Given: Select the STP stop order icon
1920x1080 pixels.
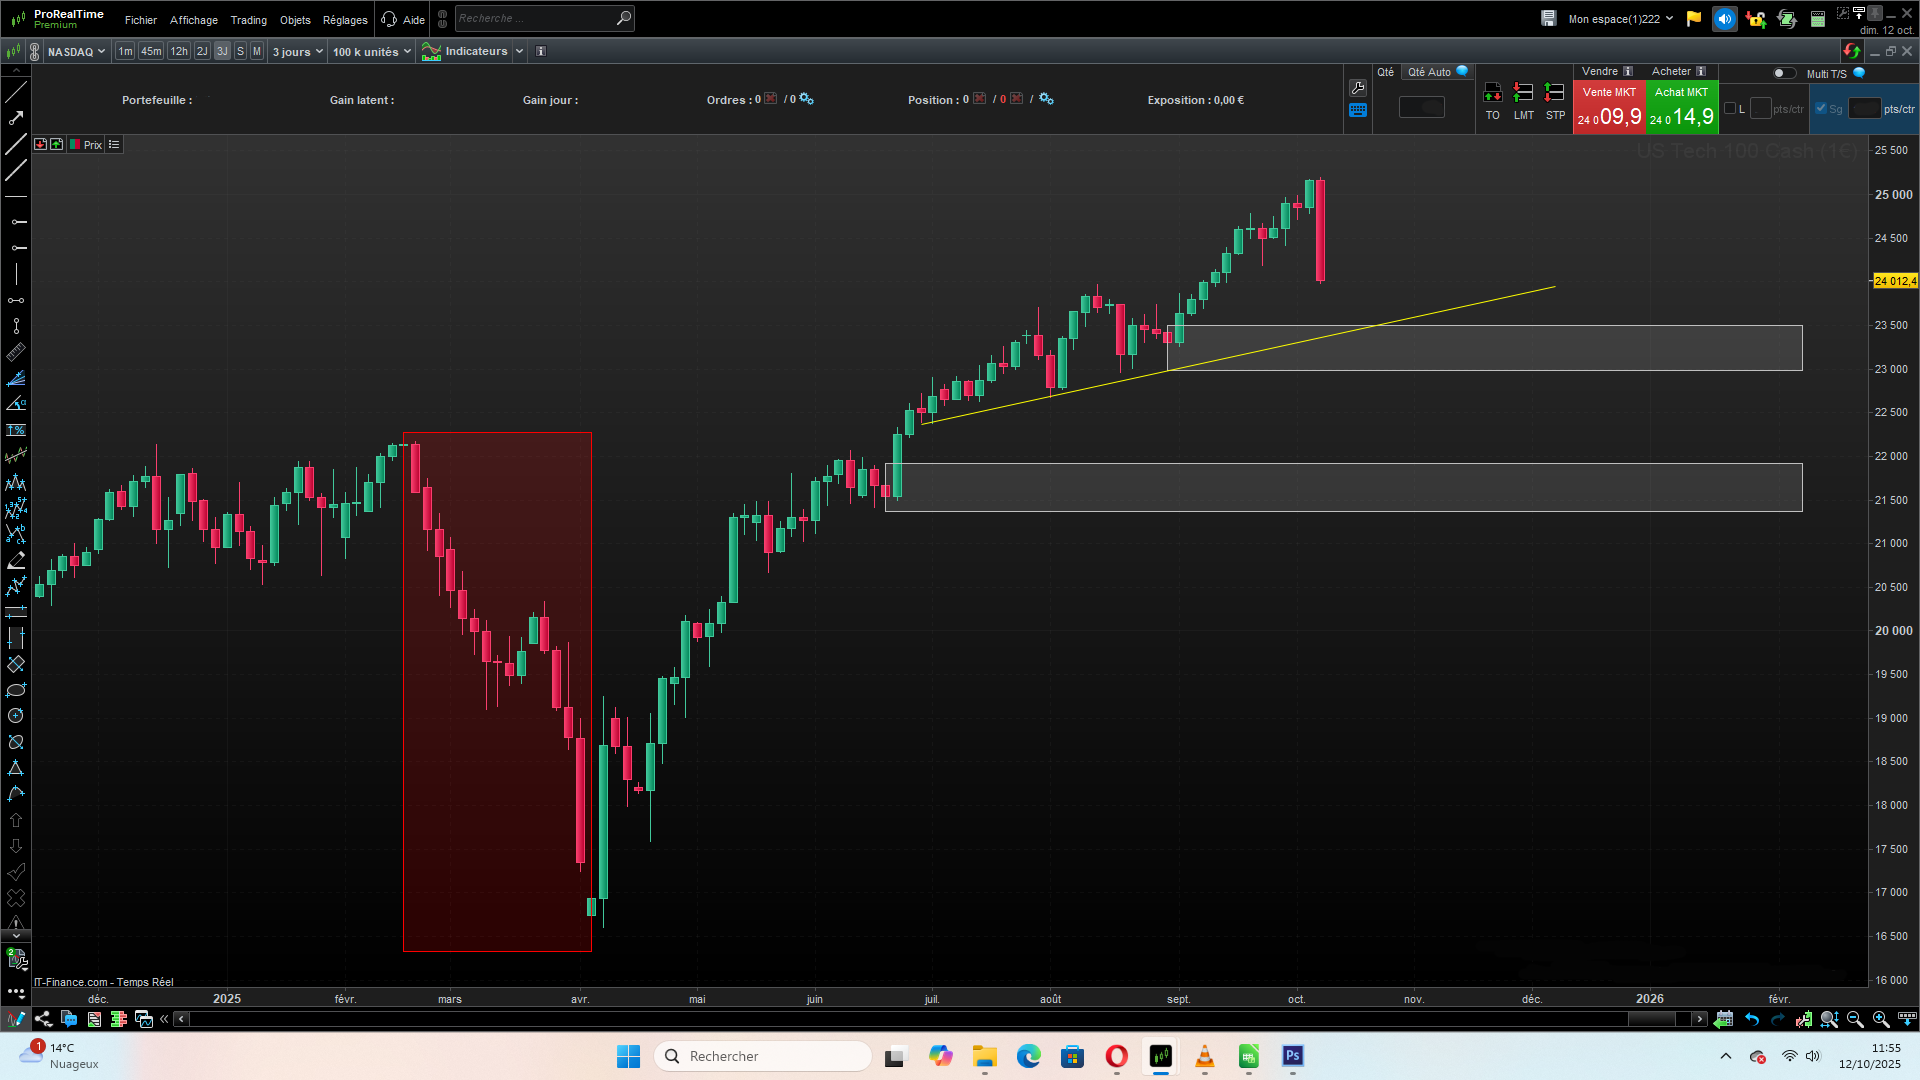Looking at the screenshot, I should (1555, 101).
